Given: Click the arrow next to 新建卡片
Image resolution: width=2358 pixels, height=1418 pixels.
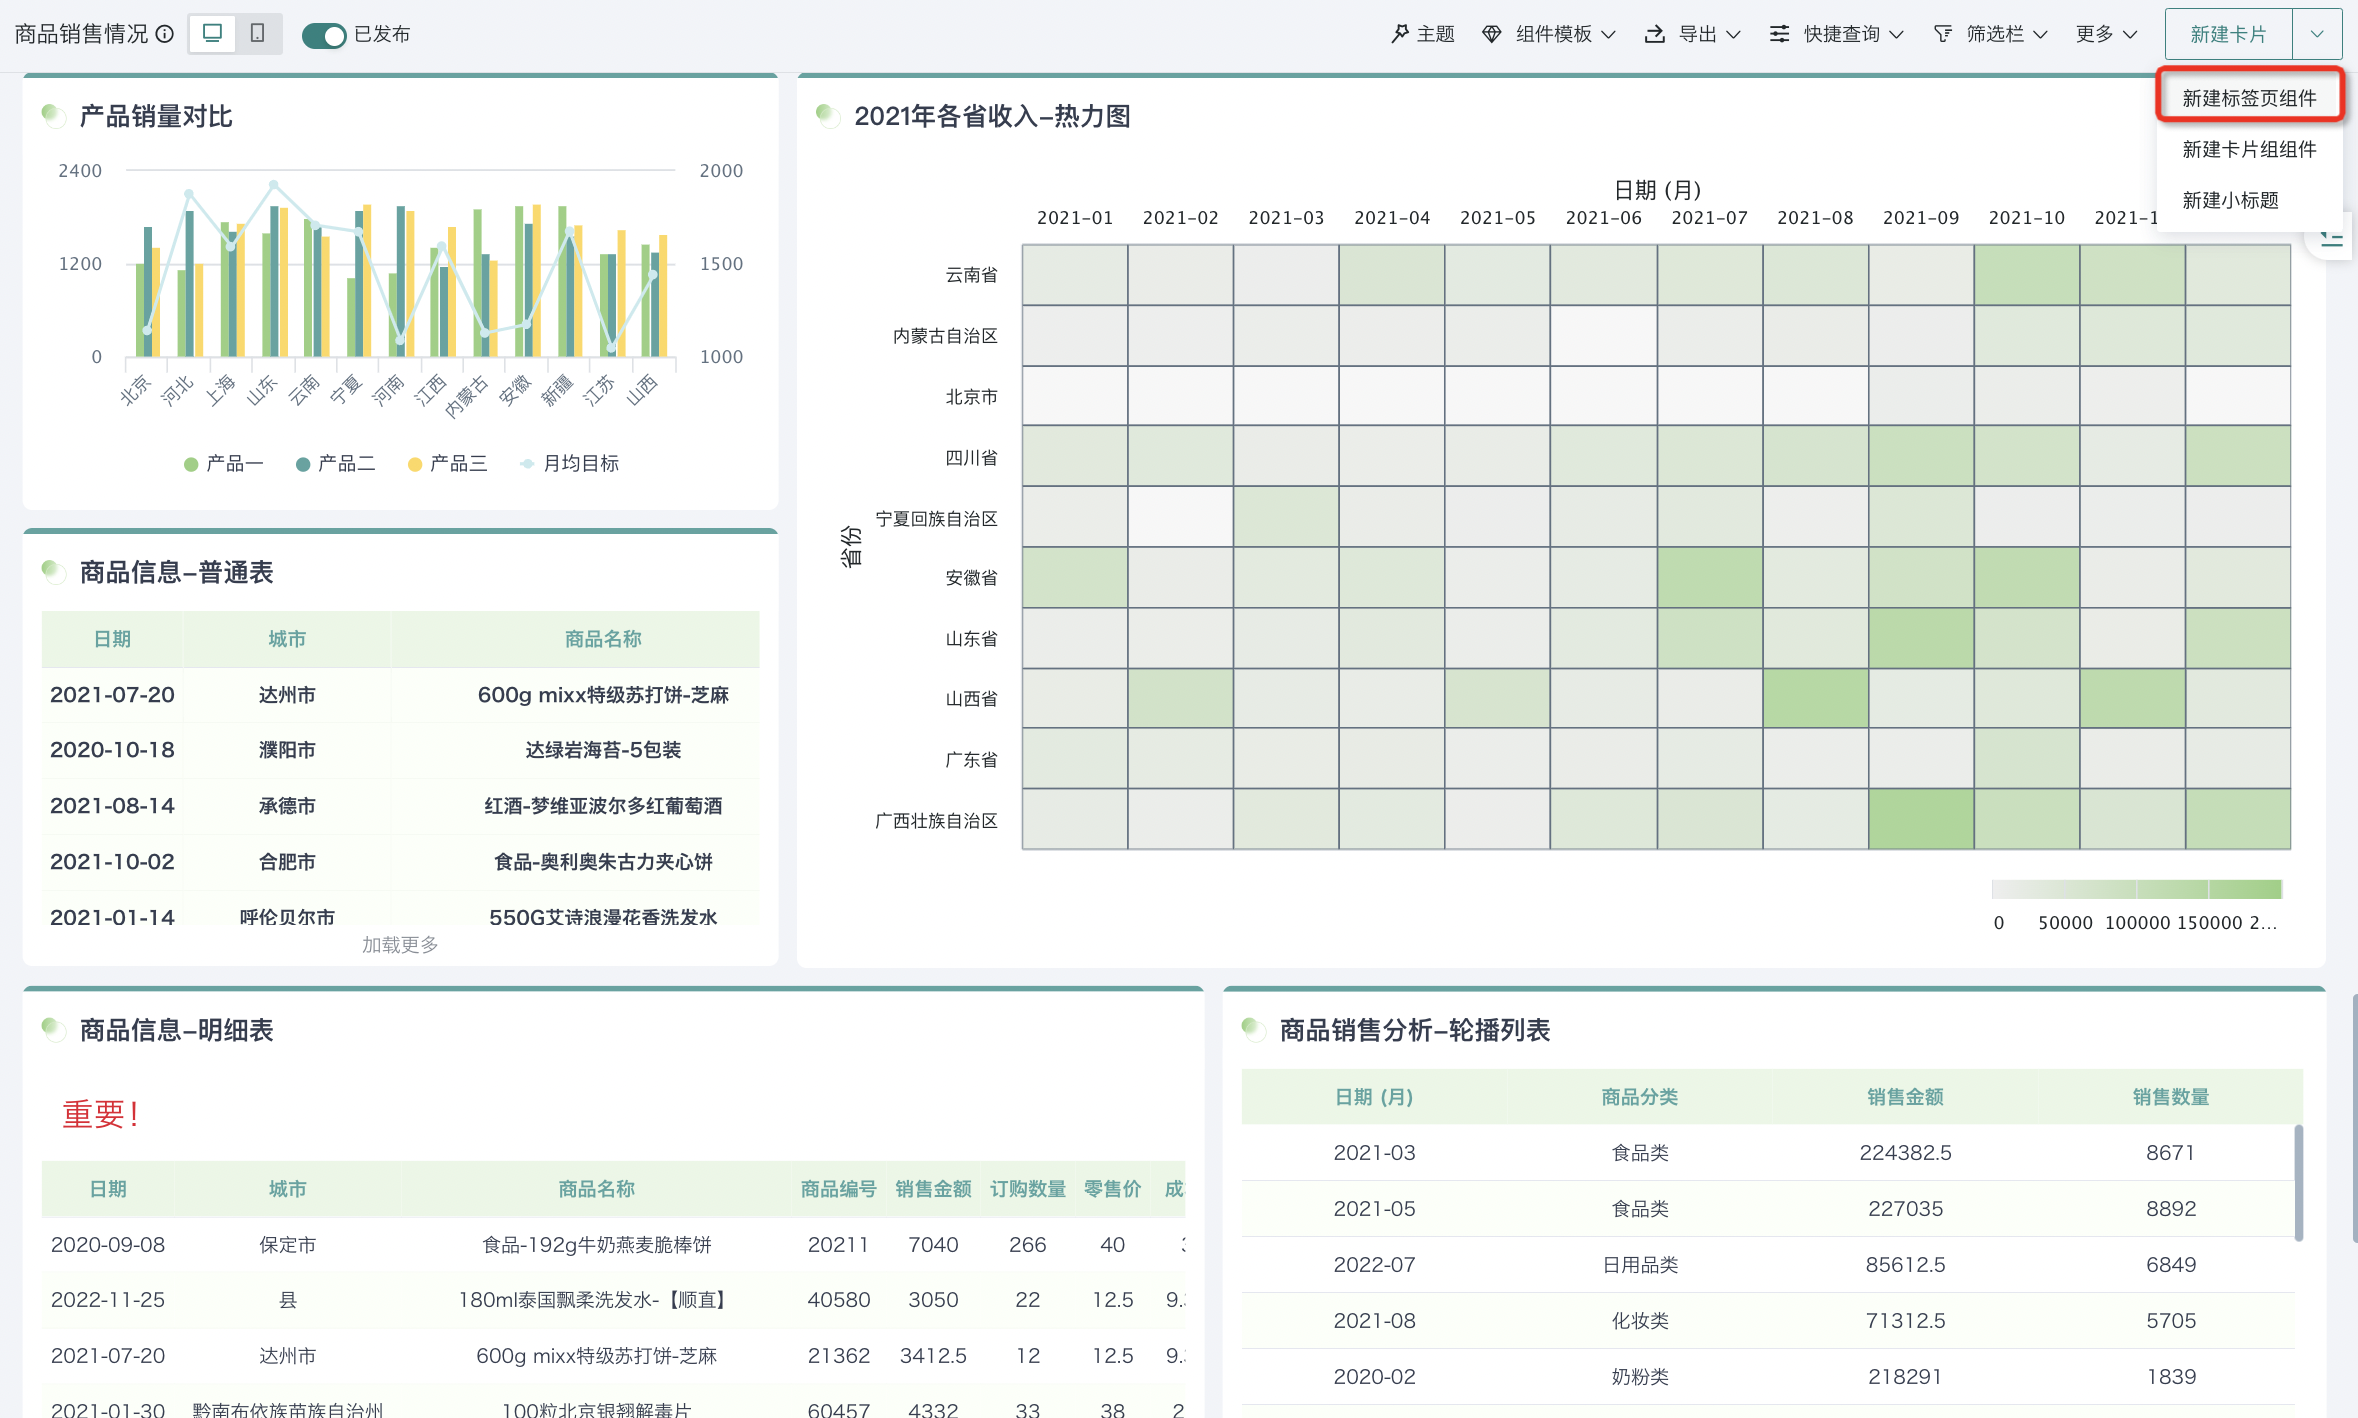Looking at the screenshot, I should [2317, 34].
